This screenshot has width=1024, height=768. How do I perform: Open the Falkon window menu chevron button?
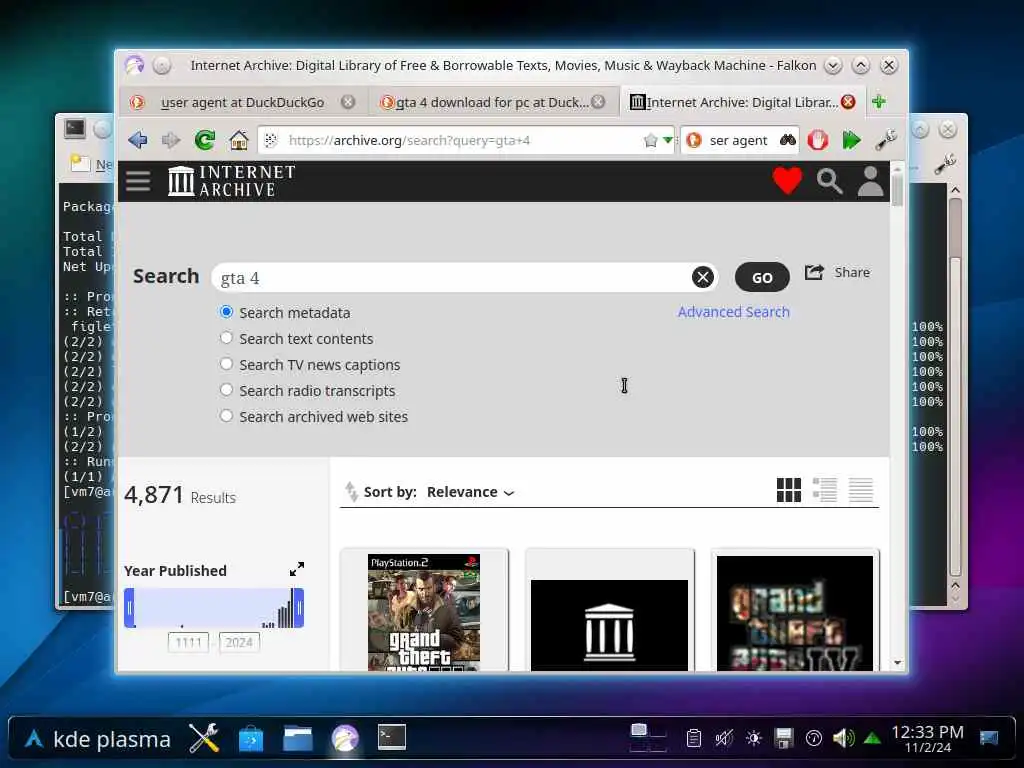coord(833,65)
